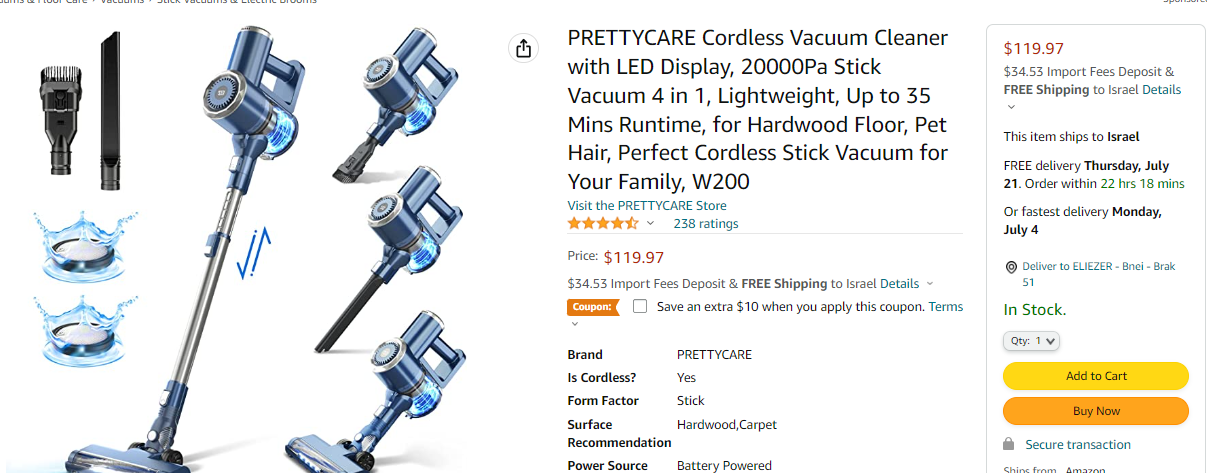The height and width of the screenshot is (473, 1207).
Task: Click the lower washable filter thumbnail image
Action: pyautogui.click(x=84, y=330)
